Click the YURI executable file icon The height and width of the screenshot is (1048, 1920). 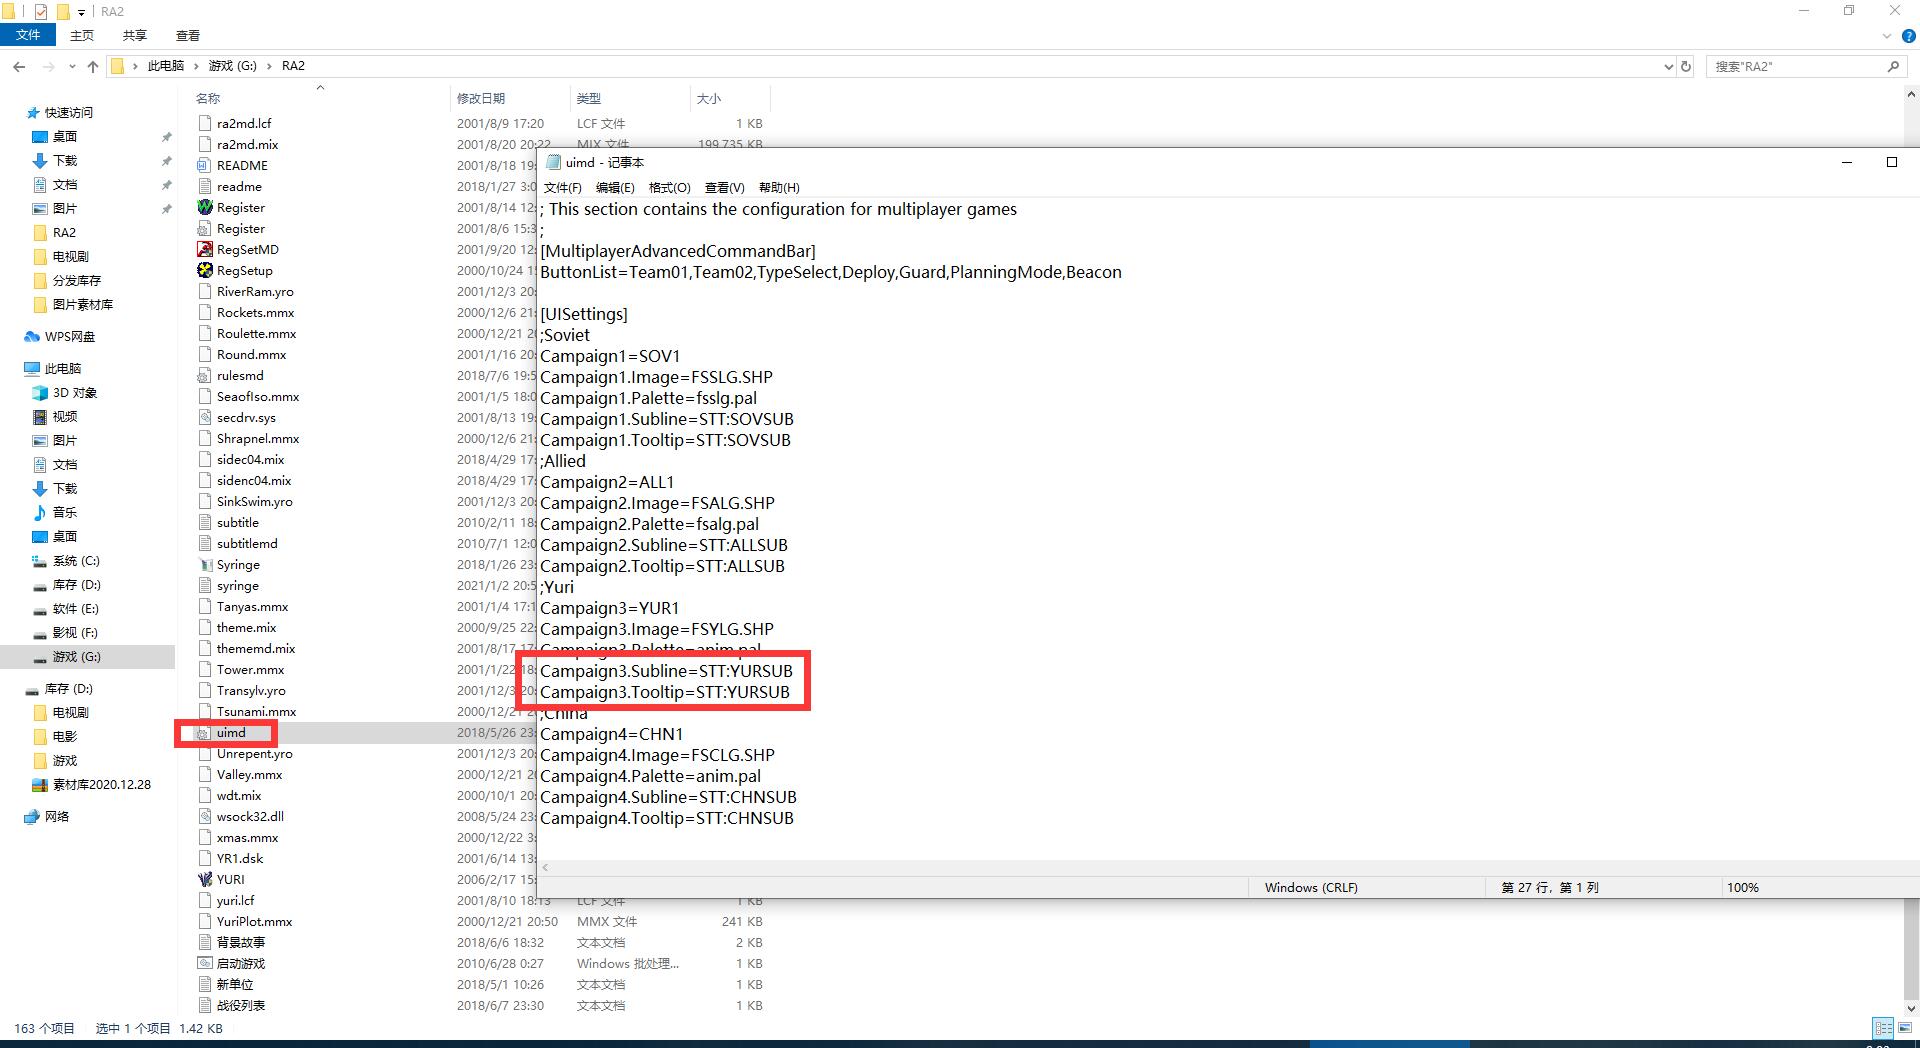coord(205,879)
